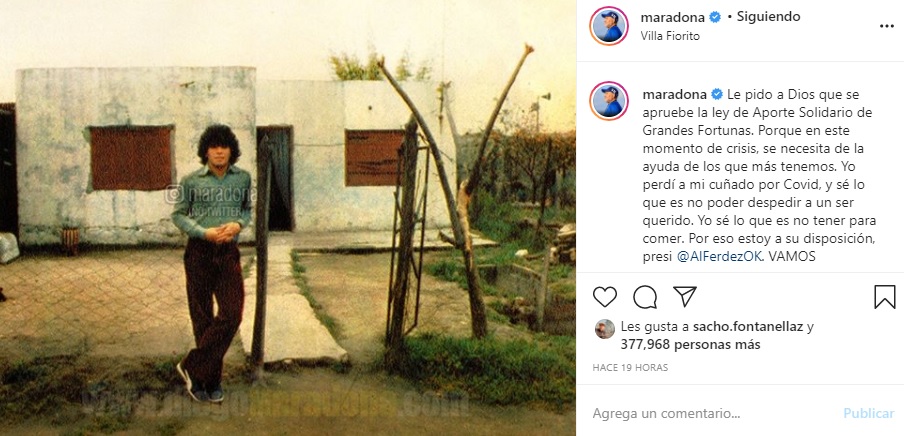
Task: Open comments with the speech bubble icon
Action: (645, 296)
